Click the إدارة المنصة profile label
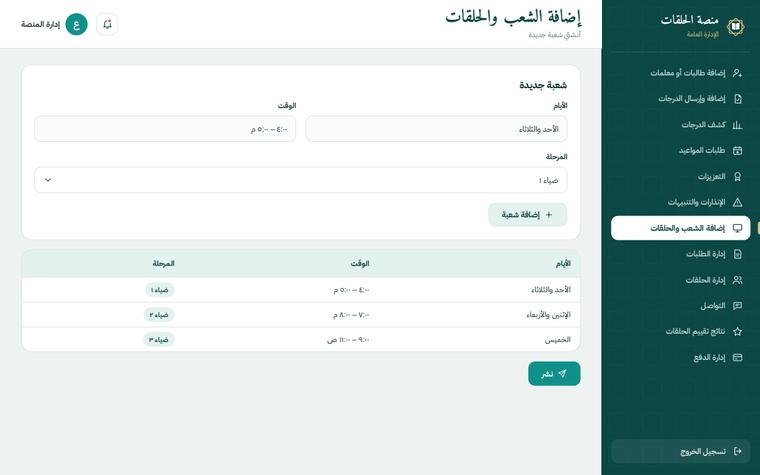This screenshot has width=760, height=475. (x=40, y=24)
